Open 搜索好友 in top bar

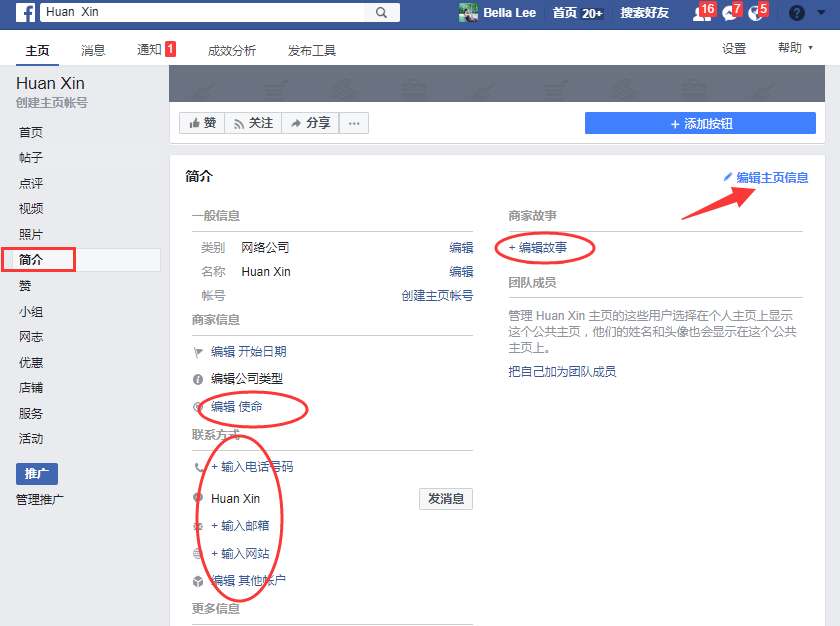644,13
